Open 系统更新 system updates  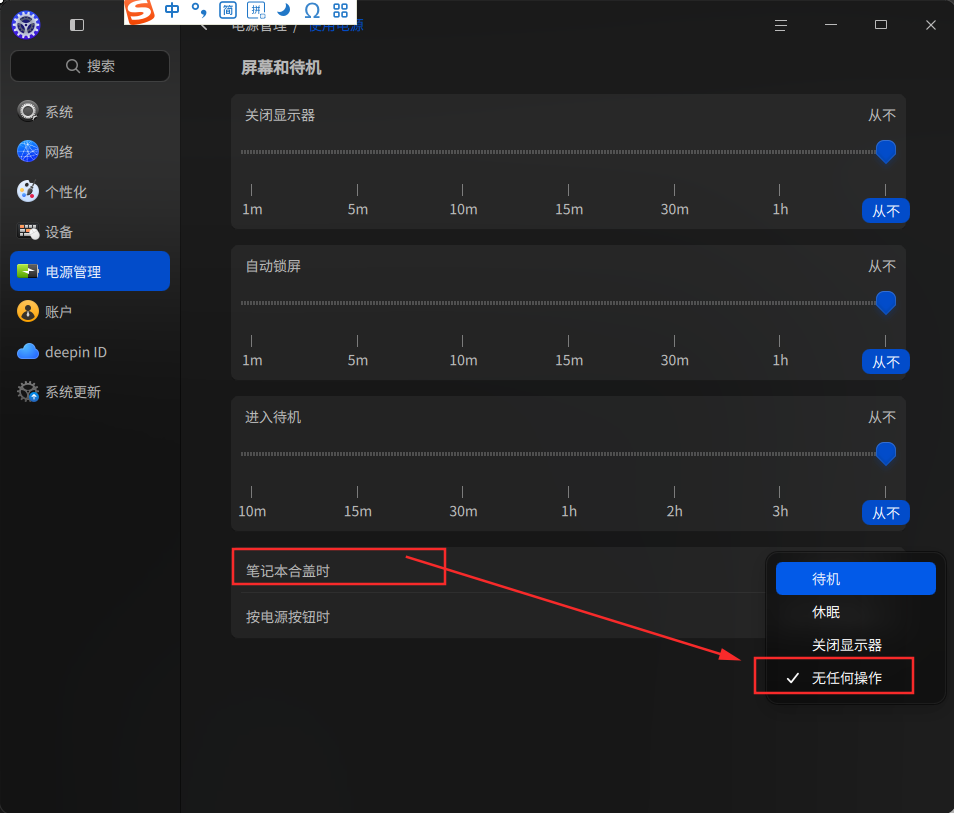pyautogui.click(x=90, y=392)
